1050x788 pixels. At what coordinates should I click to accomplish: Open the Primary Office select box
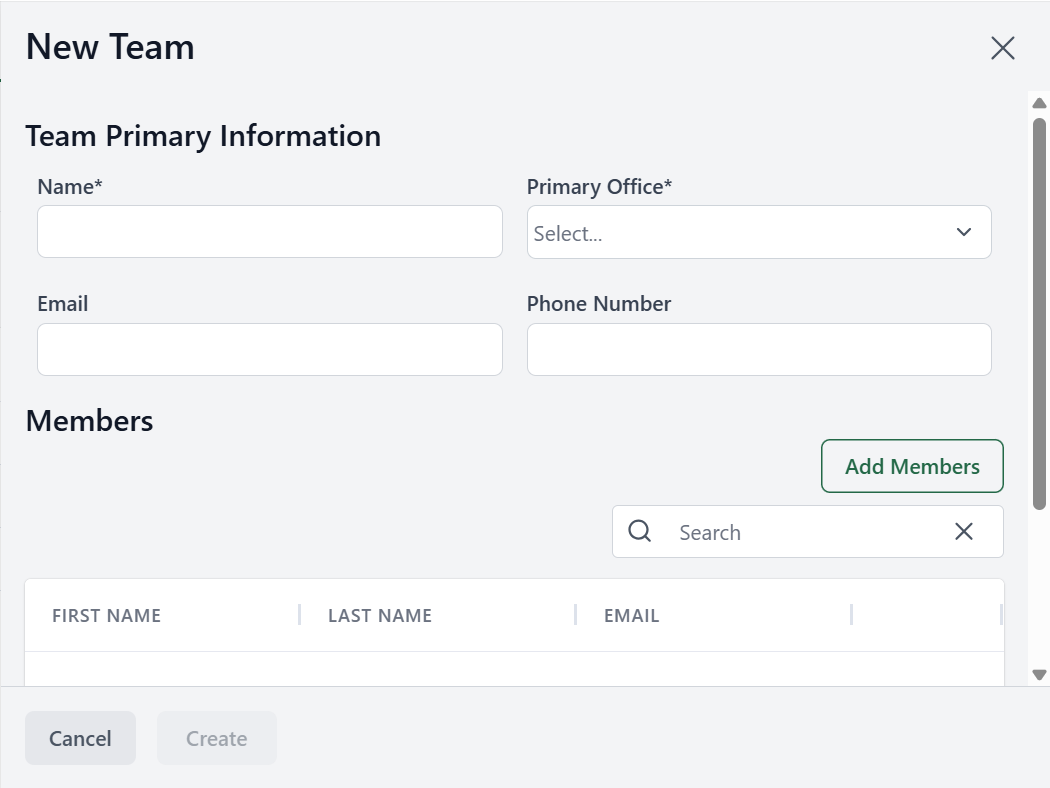tap(740, 232)
